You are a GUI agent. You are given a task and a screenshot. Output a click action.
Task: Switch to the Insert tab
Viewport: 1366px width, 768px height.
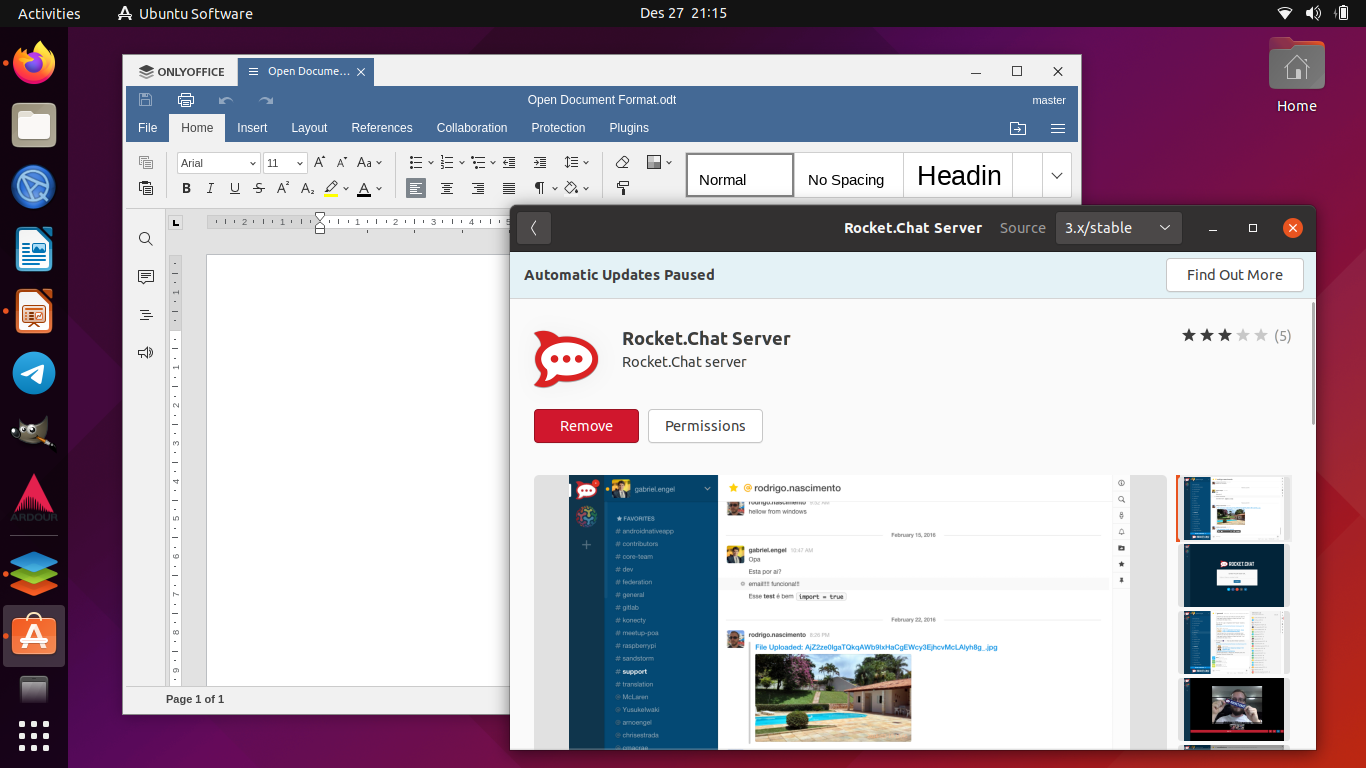coord(252,128)
